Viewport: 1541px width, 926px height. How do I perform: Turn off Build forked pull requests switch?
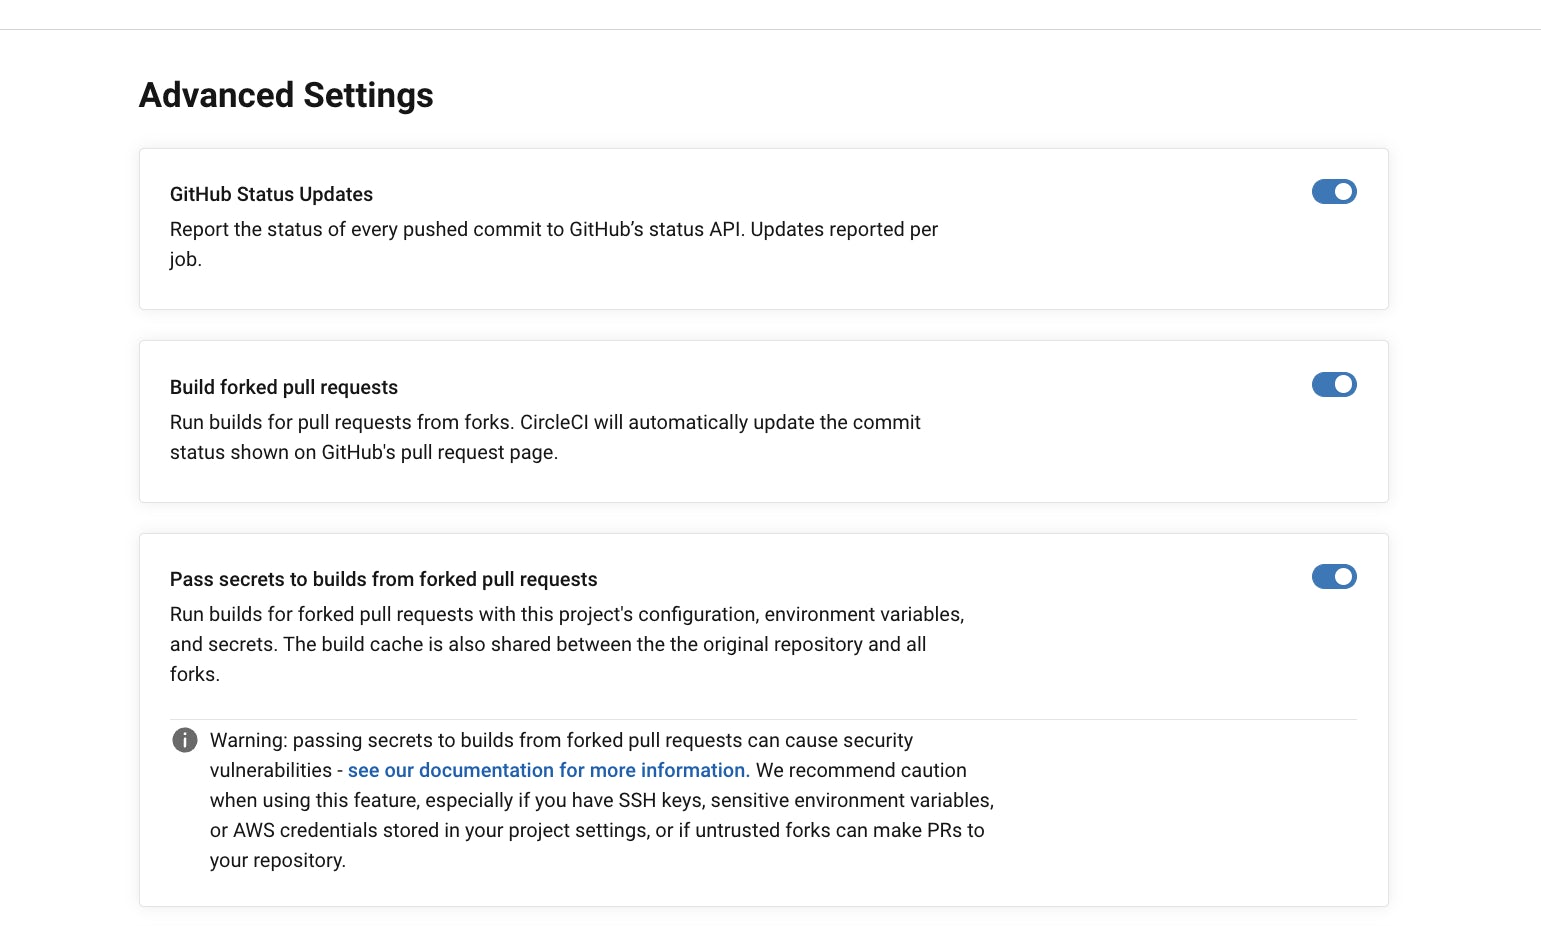[1334, 385]
